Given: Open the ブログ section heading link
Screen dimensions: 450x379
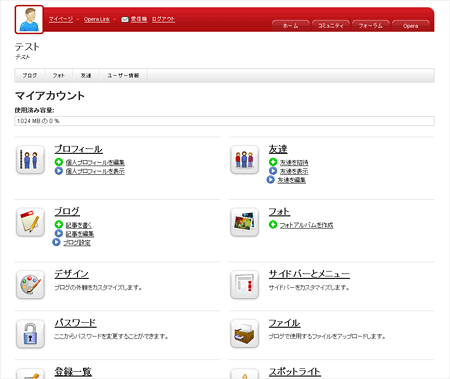Looking at the screenshot, I should (x=67, y=211).
